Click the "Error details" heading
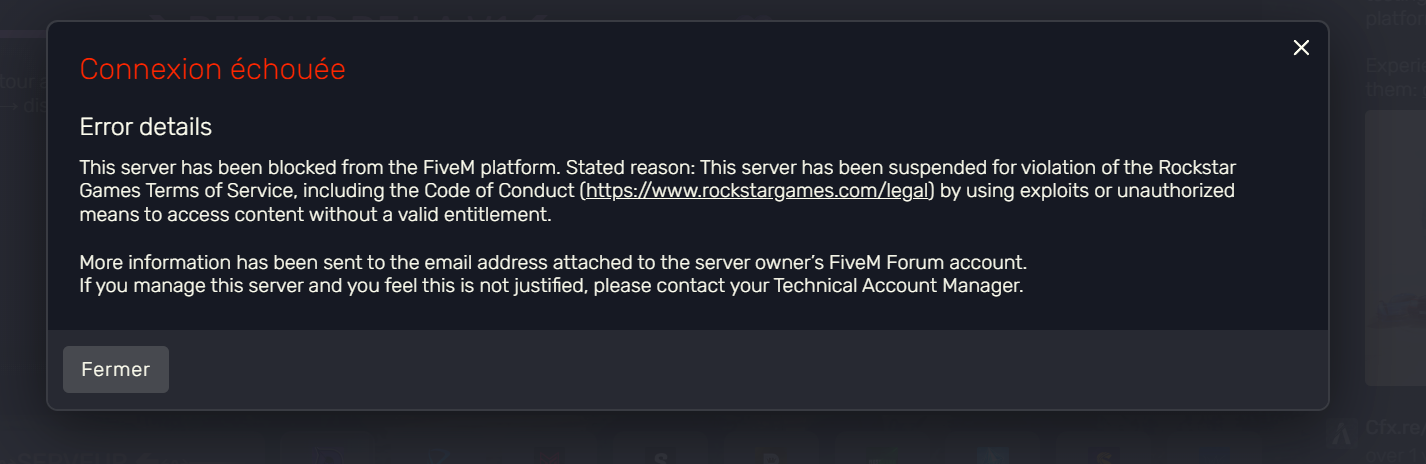Screen dimensions: 1426x464 click(146, 128)
